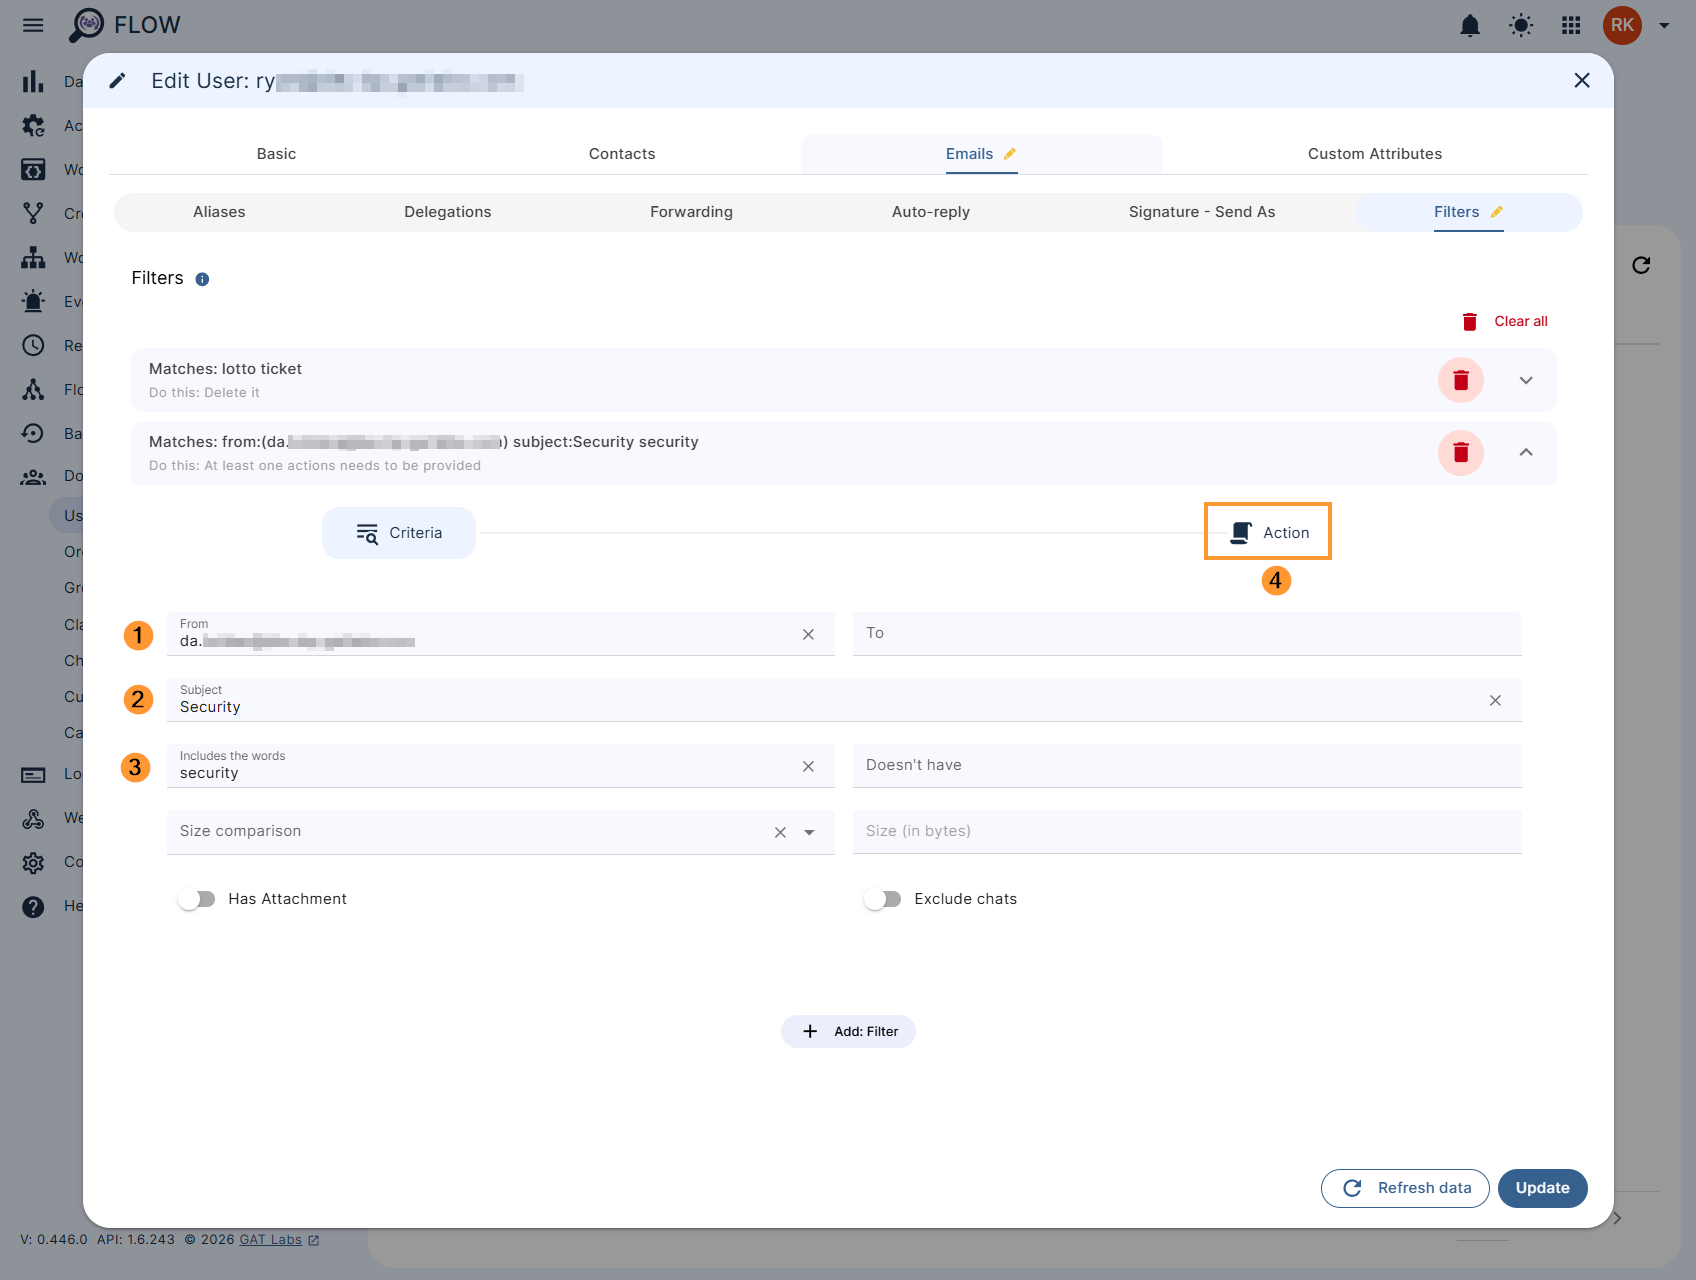Image resolution: width=1696 pixels, height=1280 pixels.
Task: Open the Auto-reply sub-tab
Action: [x=931, y=212]
